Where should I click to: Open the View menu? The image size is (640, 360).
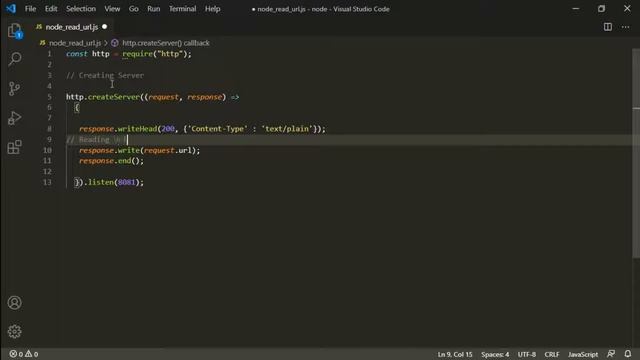point(112,9)
